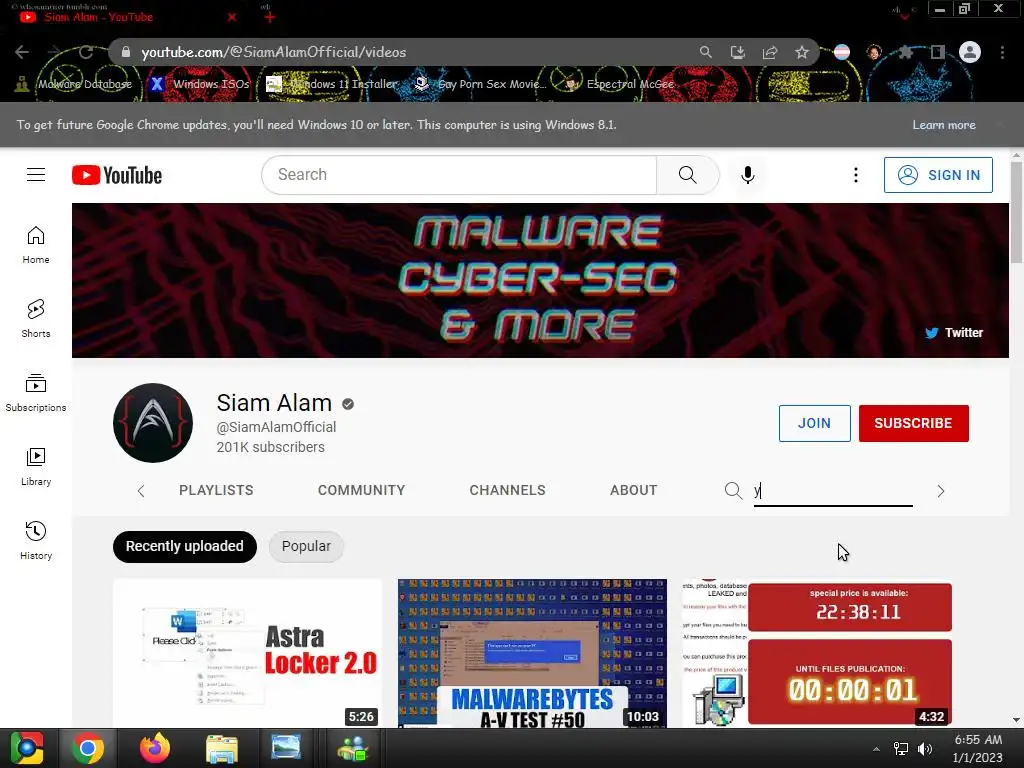
Task: Switch to the CHANNELS tab
Action: 507,490
